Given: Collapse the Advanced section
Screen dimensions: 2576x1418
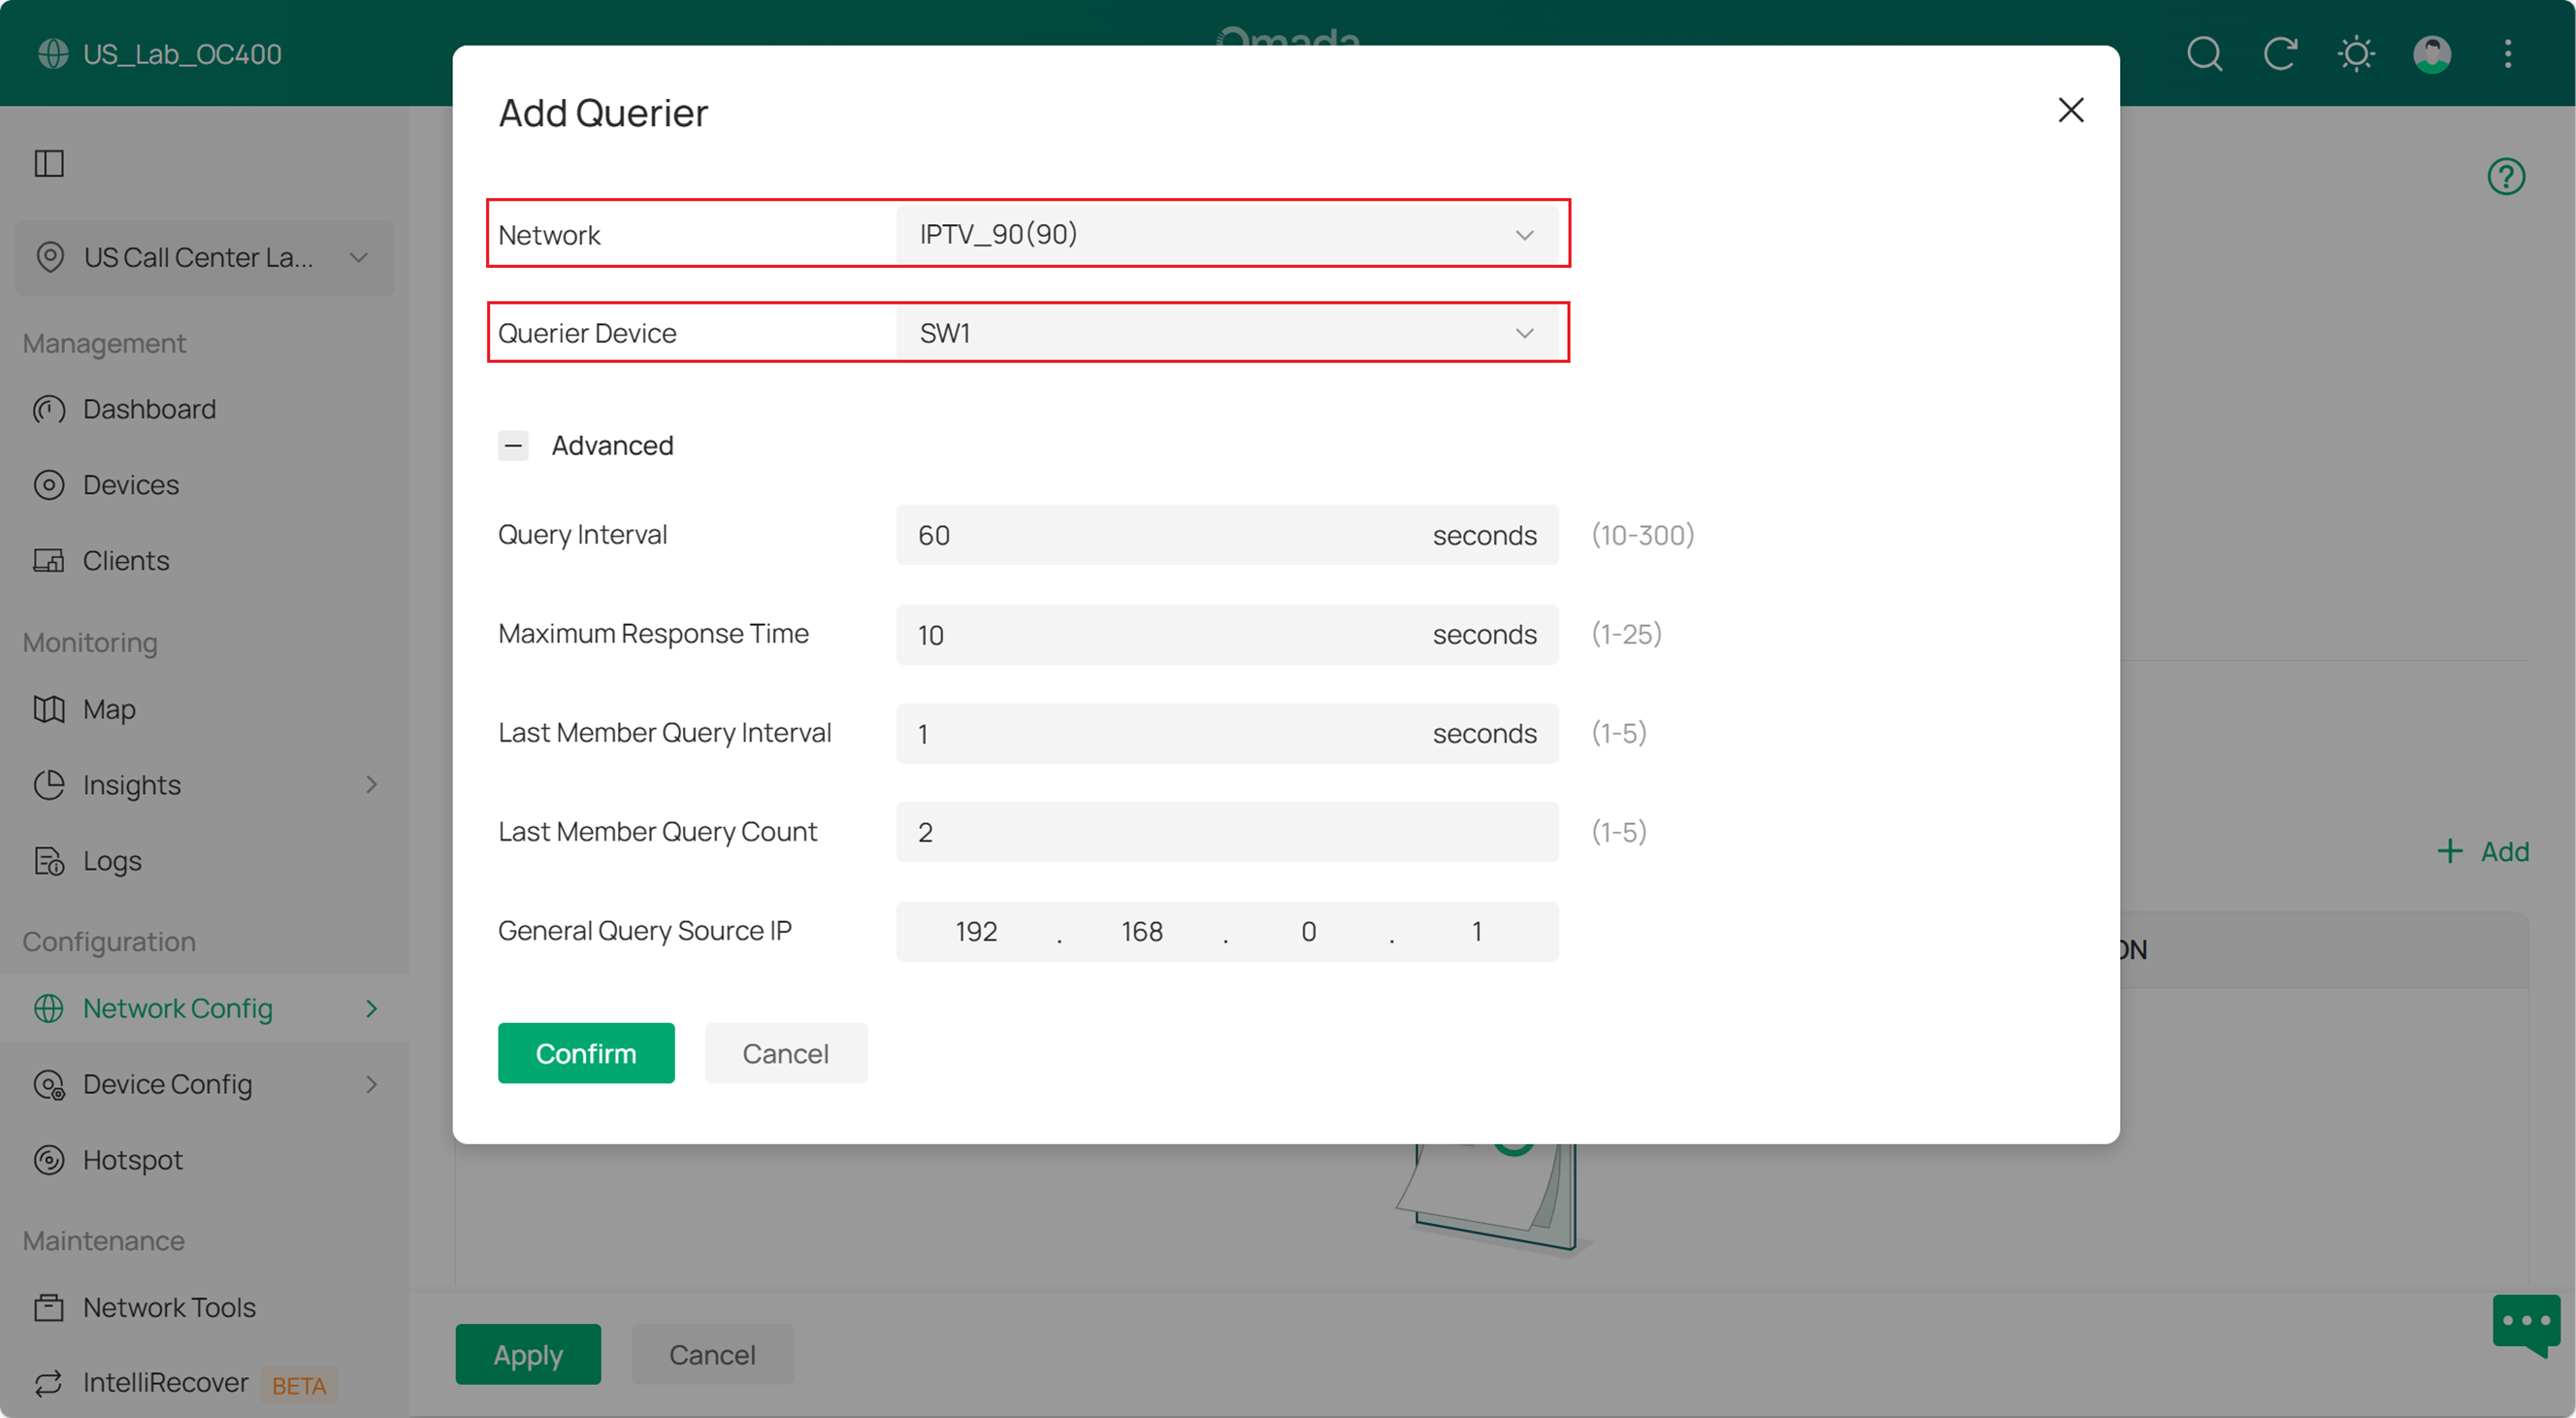Looking at the screenshot, I should tap(514, 445).
